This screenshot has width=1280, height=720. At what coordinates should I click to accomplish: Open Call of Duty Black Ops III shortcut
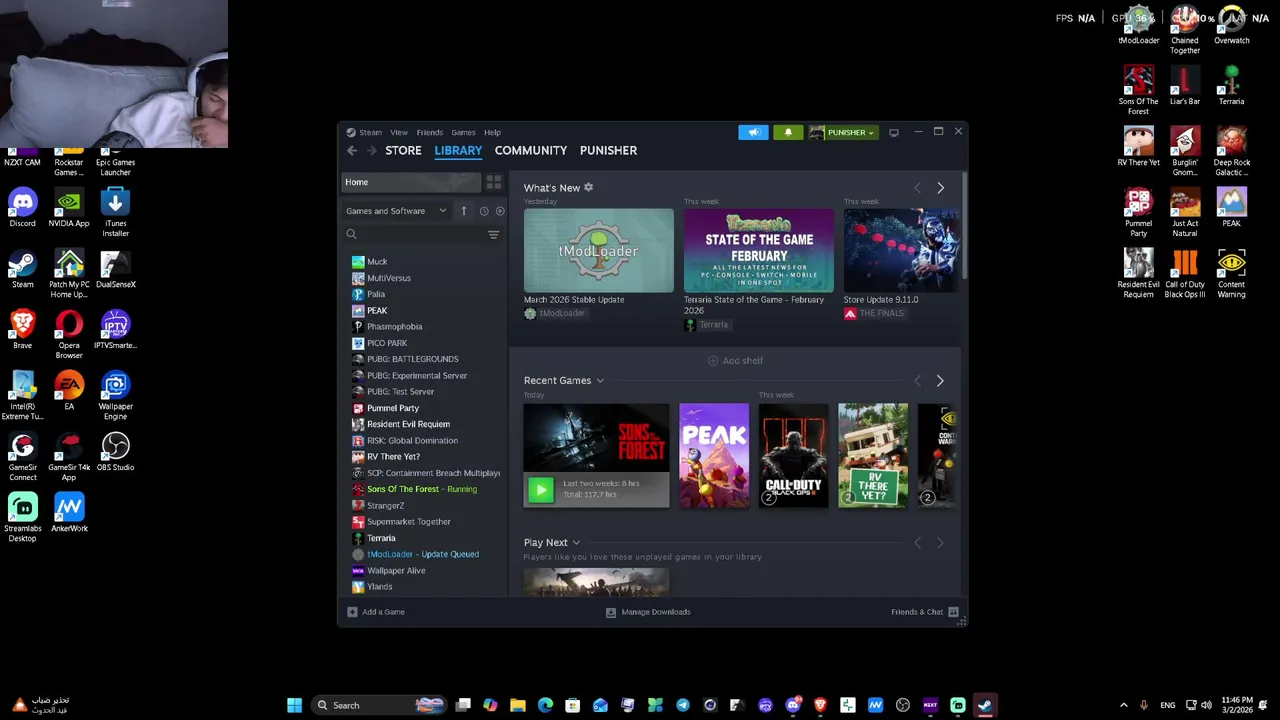tap(1185, 275)
